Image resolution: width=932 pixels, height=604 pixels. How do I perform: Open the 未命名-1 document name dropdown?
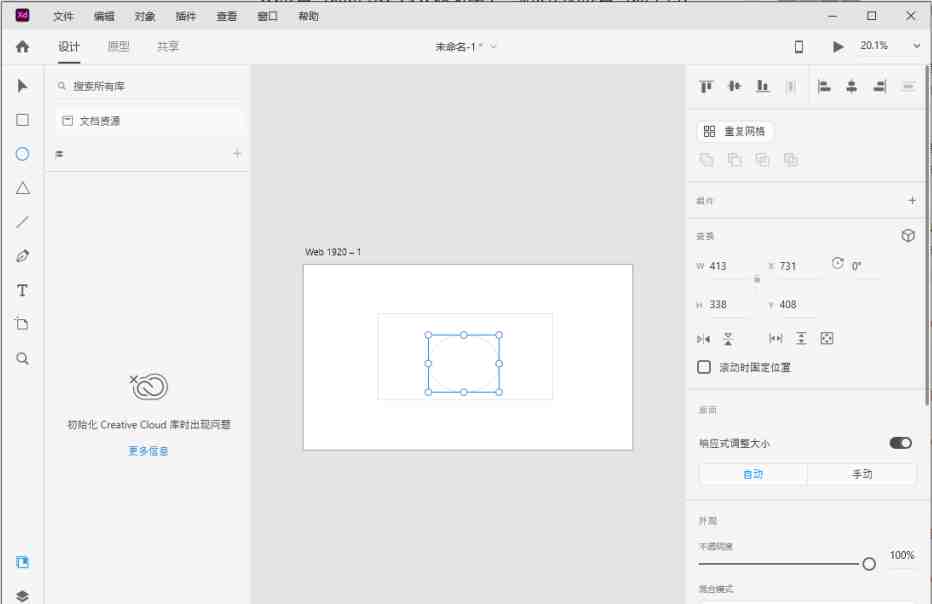tap(492, 46)
